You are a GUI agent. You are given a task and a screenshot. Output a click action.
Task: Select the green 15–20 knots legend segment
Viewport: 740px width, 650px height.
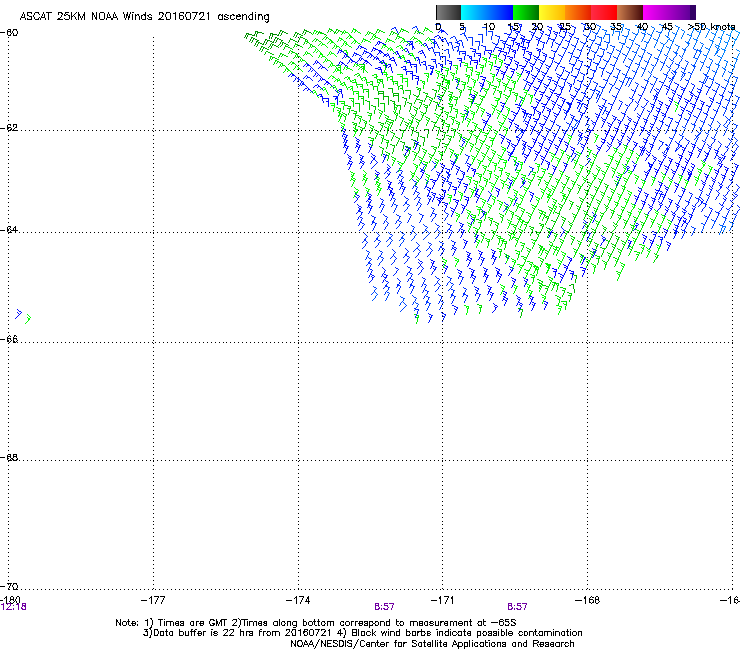pos(526,12)
